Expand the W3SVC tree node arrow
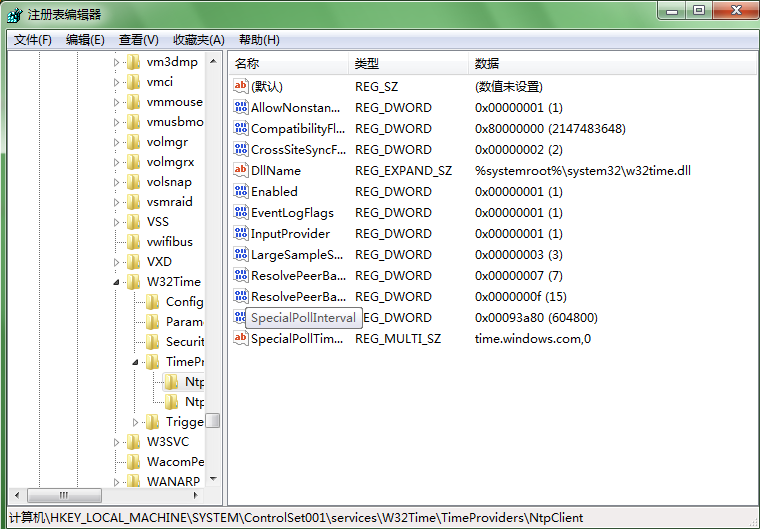 point(118,442)
